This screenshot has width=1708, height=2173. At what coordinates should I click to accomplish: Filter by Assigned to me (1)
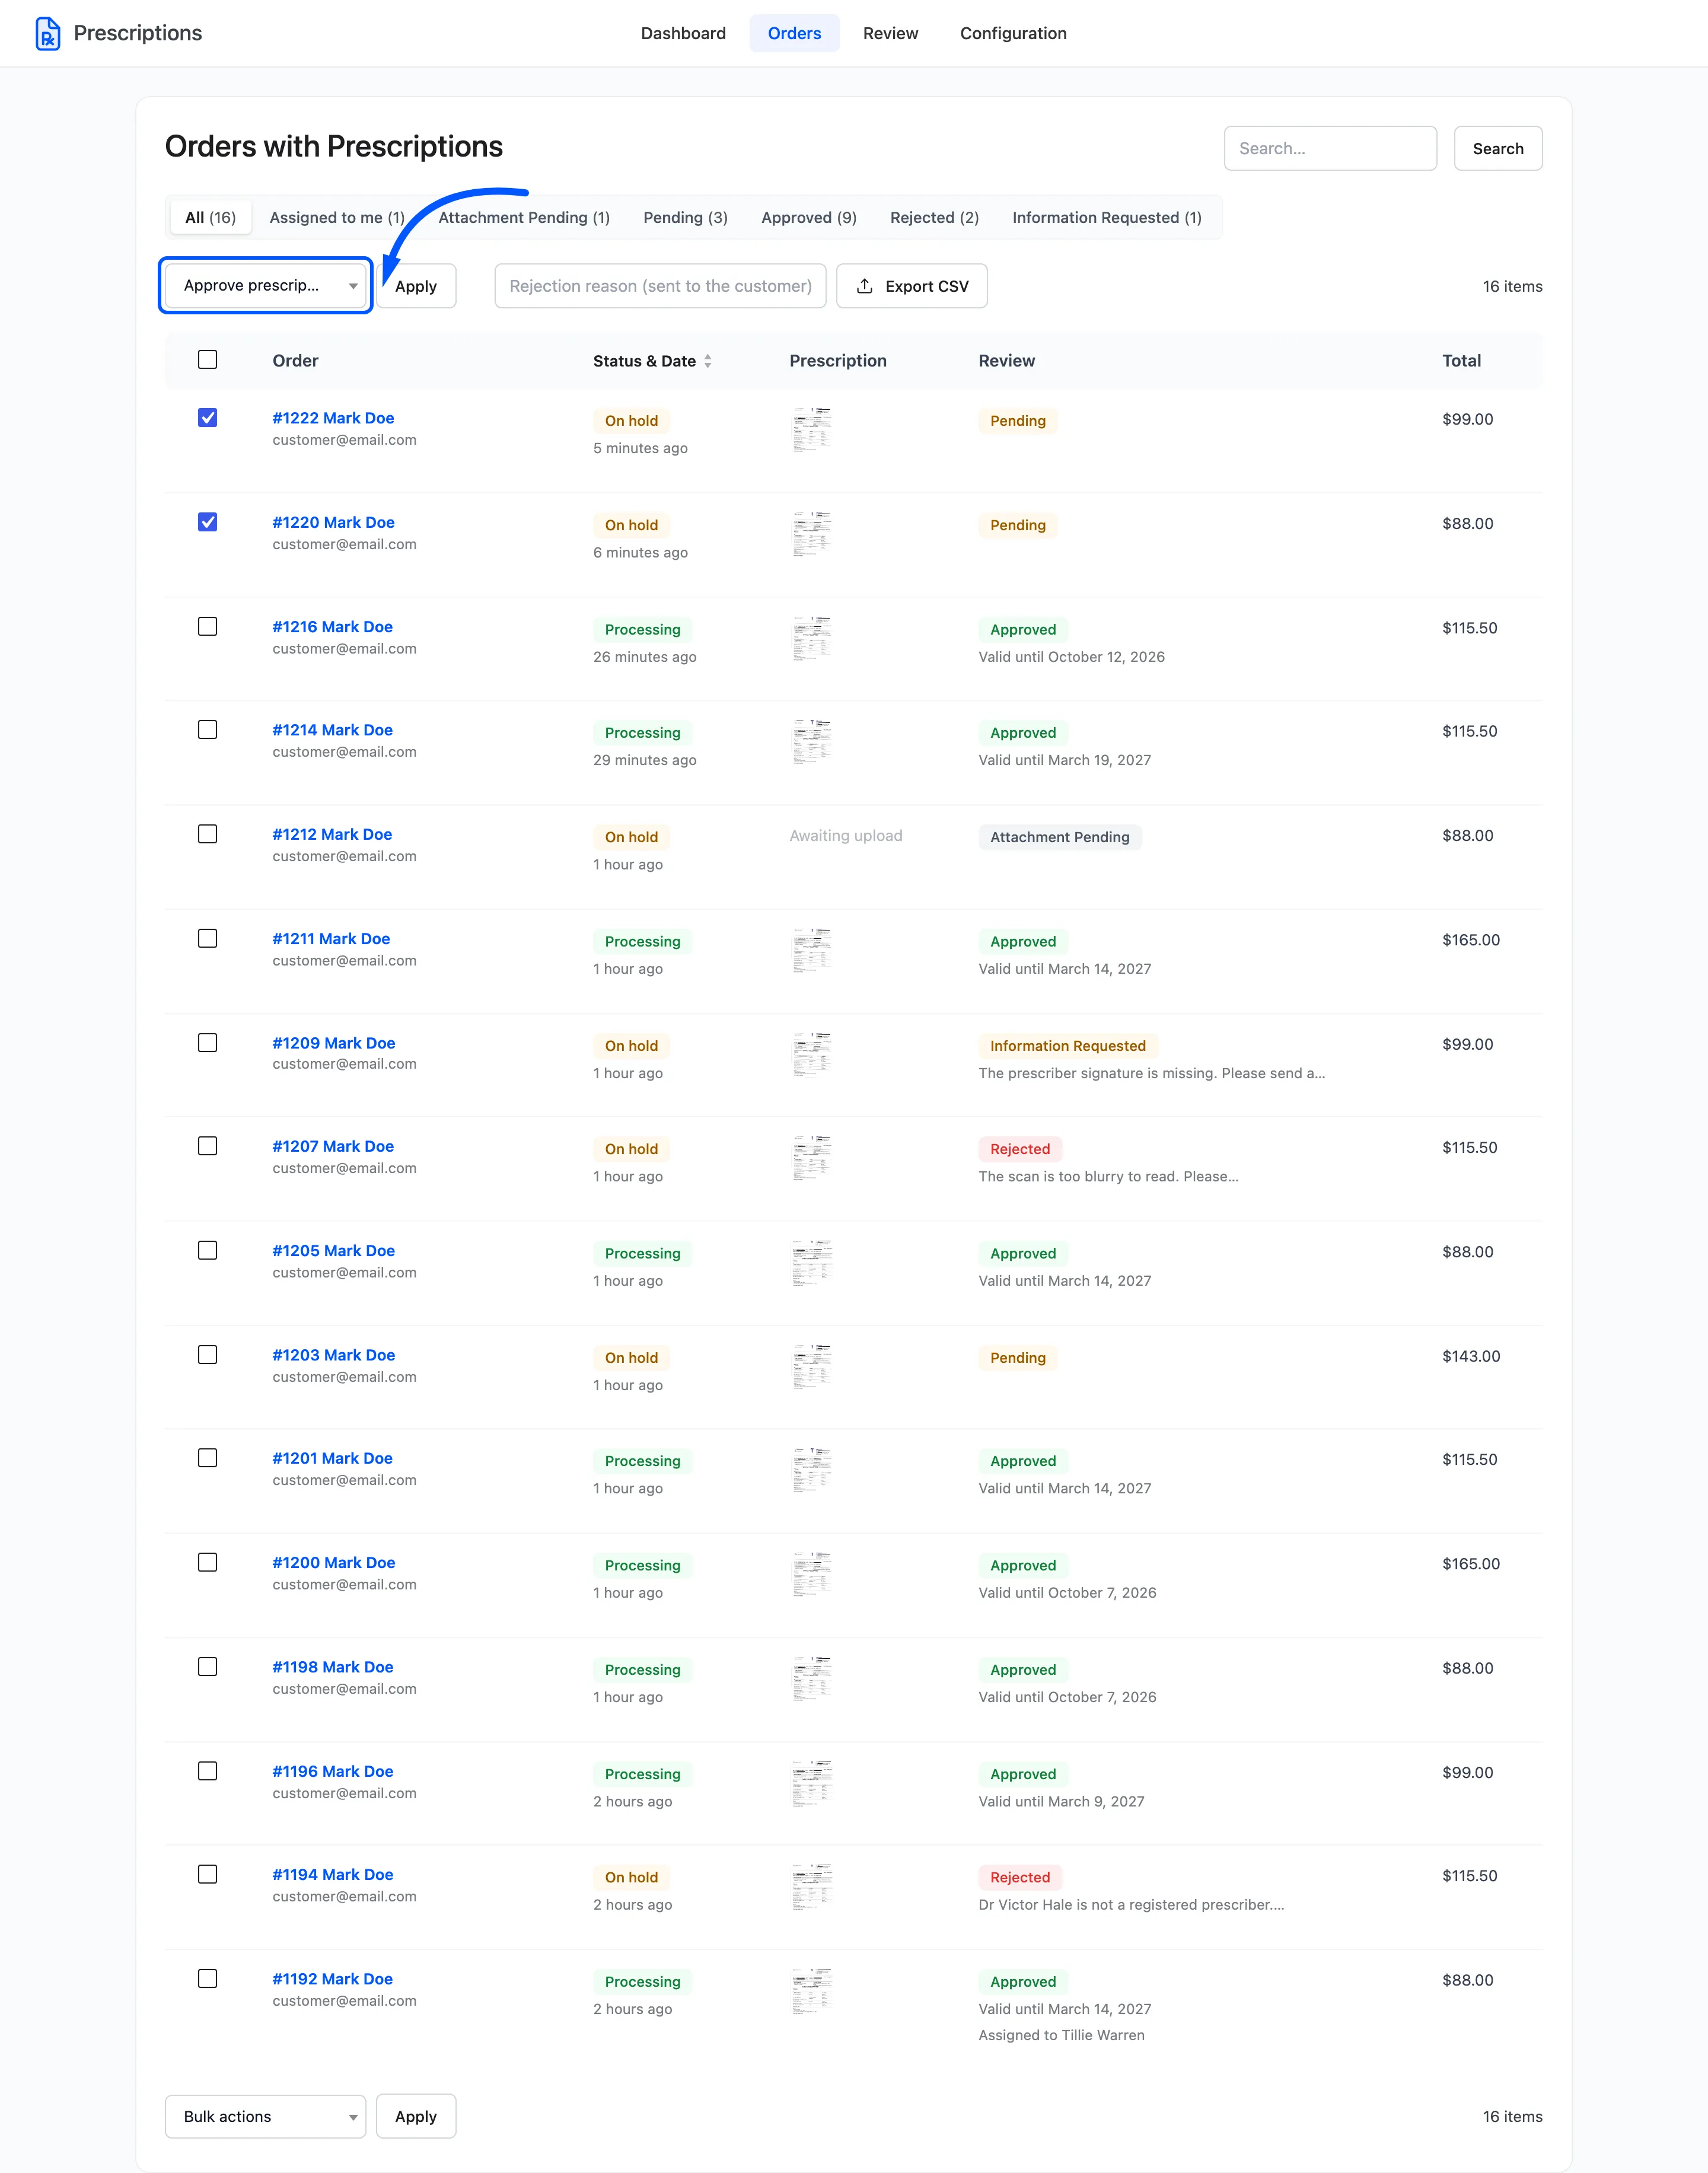point(337,217)
